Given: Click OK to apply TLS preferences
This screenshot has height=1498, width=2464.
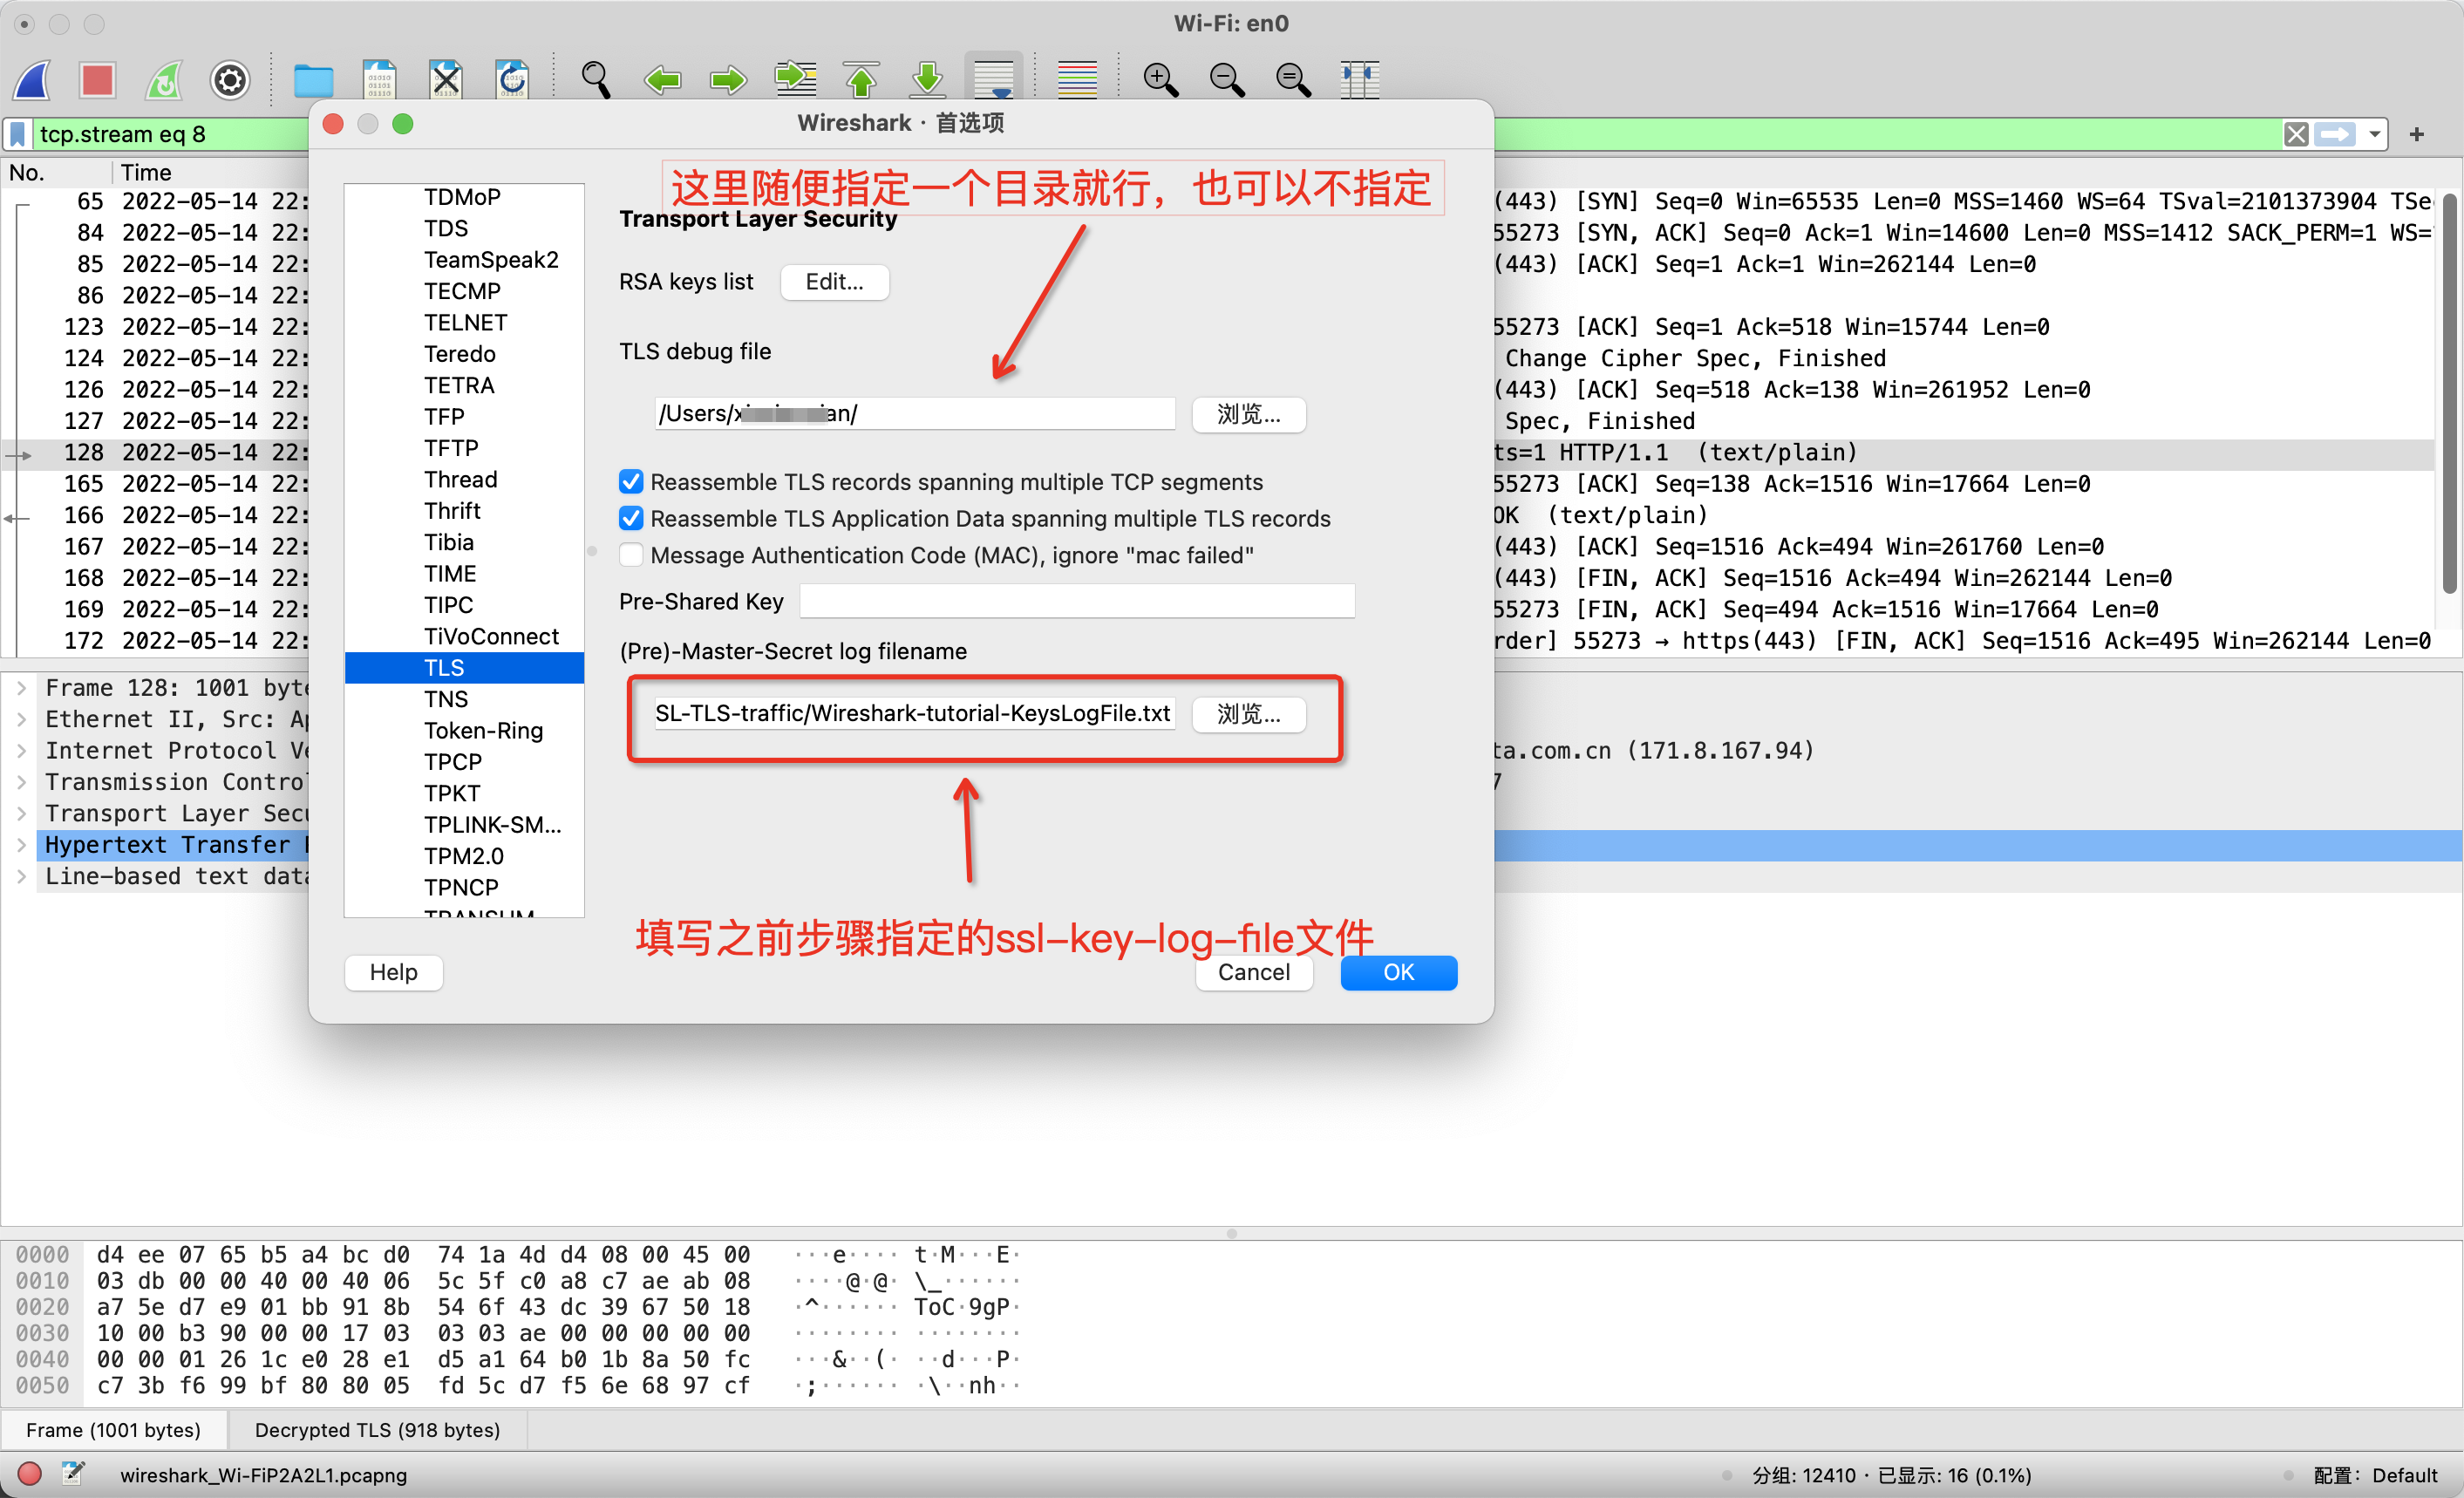Looking at the screenshot, I should coord(1397,972).
